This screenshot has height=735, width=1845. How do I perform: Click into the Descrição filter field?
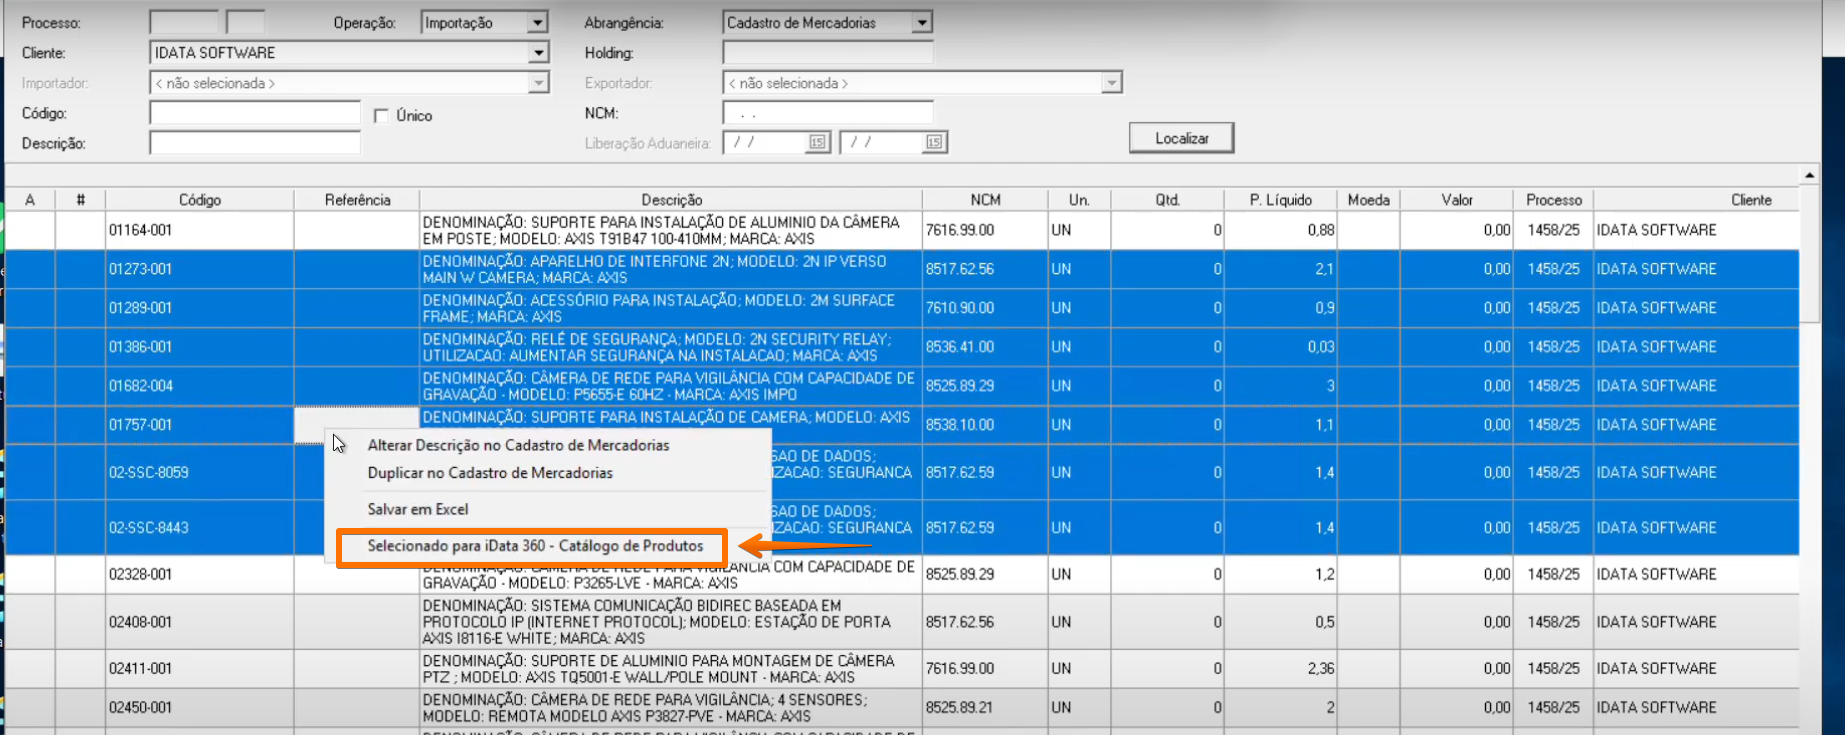pos(255,143)
